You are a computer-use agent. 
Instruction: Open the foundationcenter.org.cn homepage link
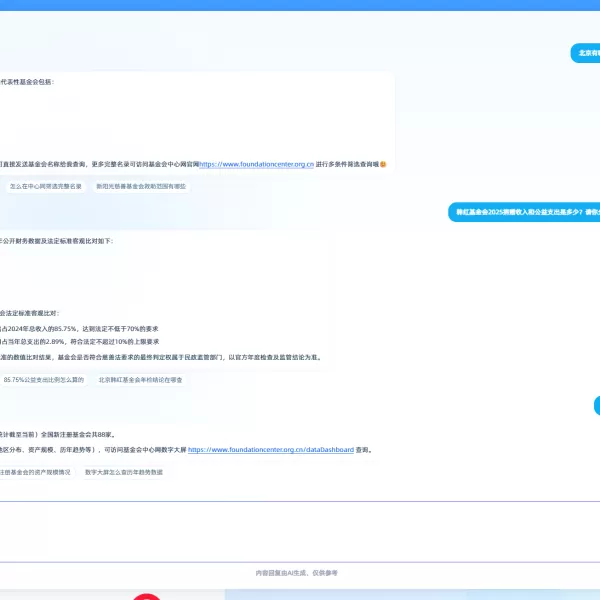(x=256, y=164)
